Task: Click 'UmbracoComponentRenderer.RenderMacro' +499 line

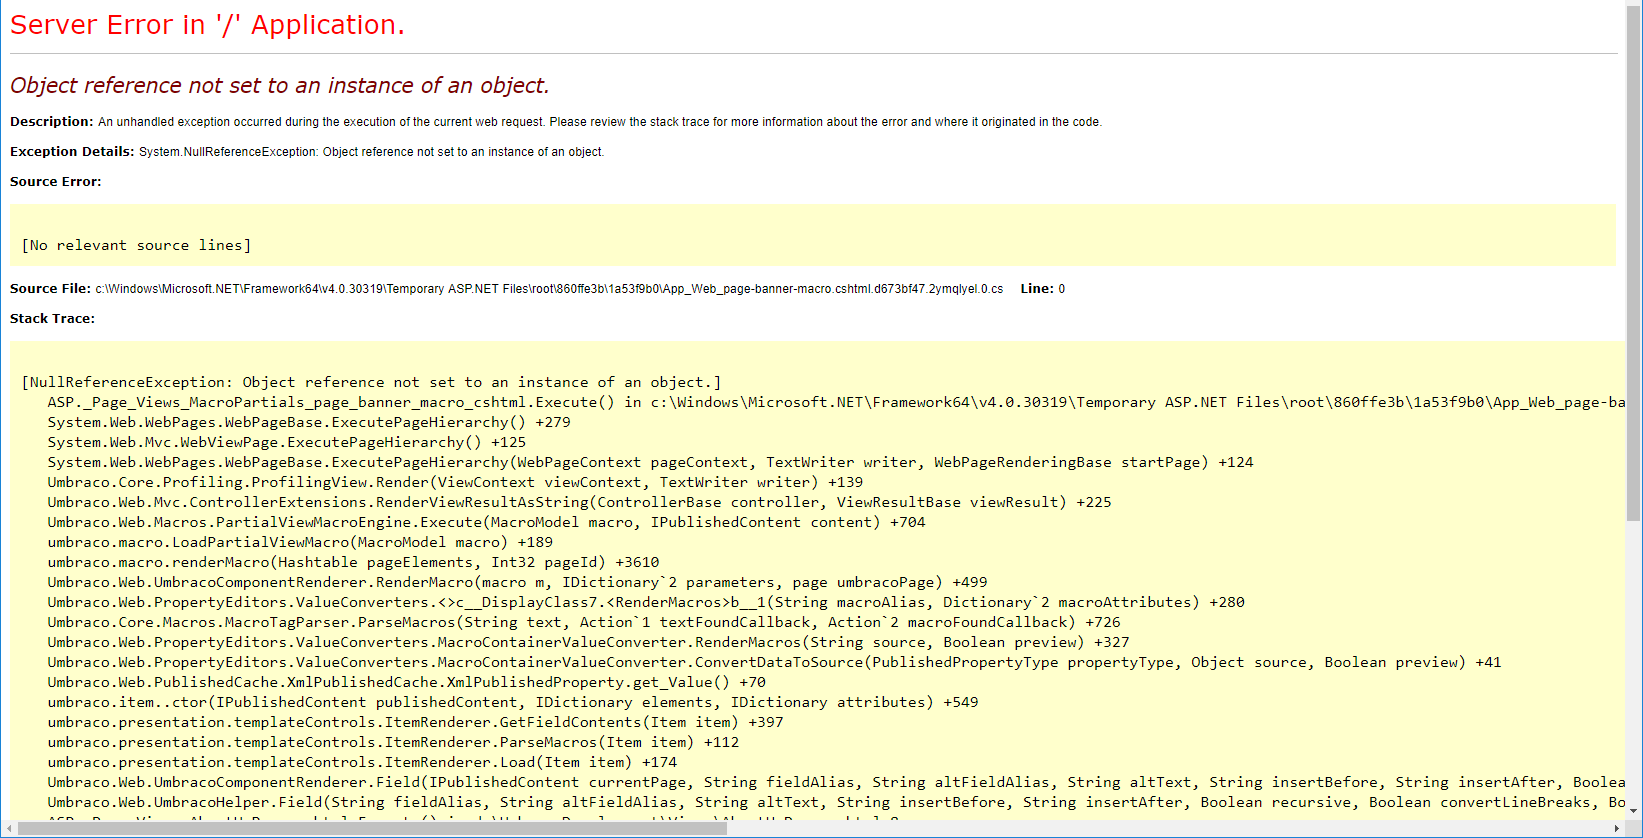Action: (x=517, y=582)
